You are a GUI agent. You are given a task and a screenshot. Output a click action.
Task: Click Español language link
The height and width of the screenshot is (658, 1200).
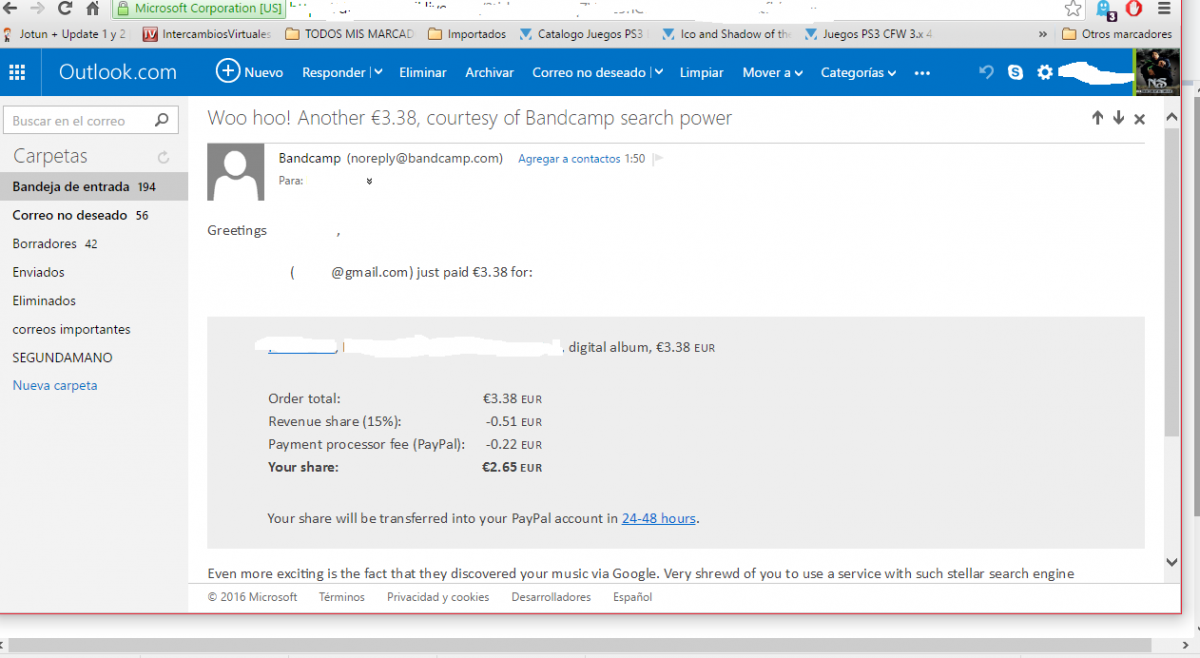632,597
